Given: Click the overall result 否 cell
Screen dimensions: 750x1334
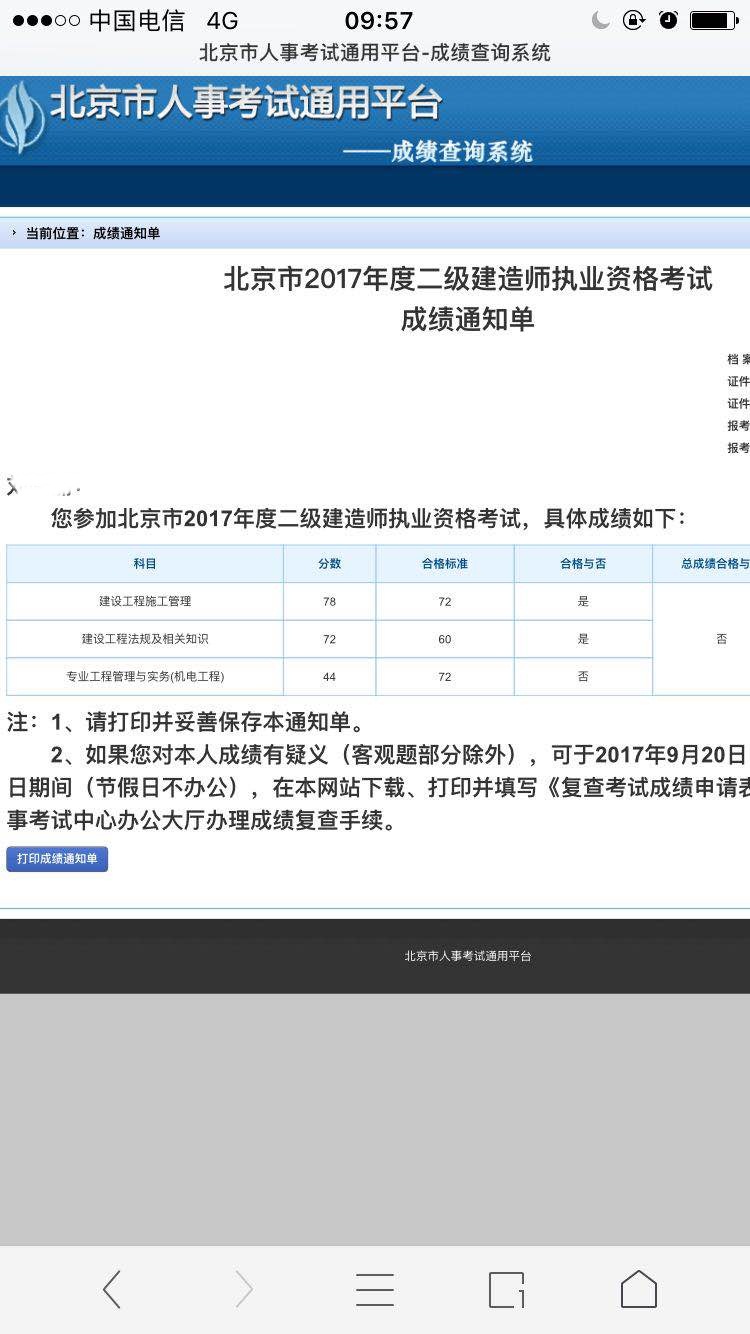Looking at the screenshot, I should pyautogui.click(x=701, y=639).
